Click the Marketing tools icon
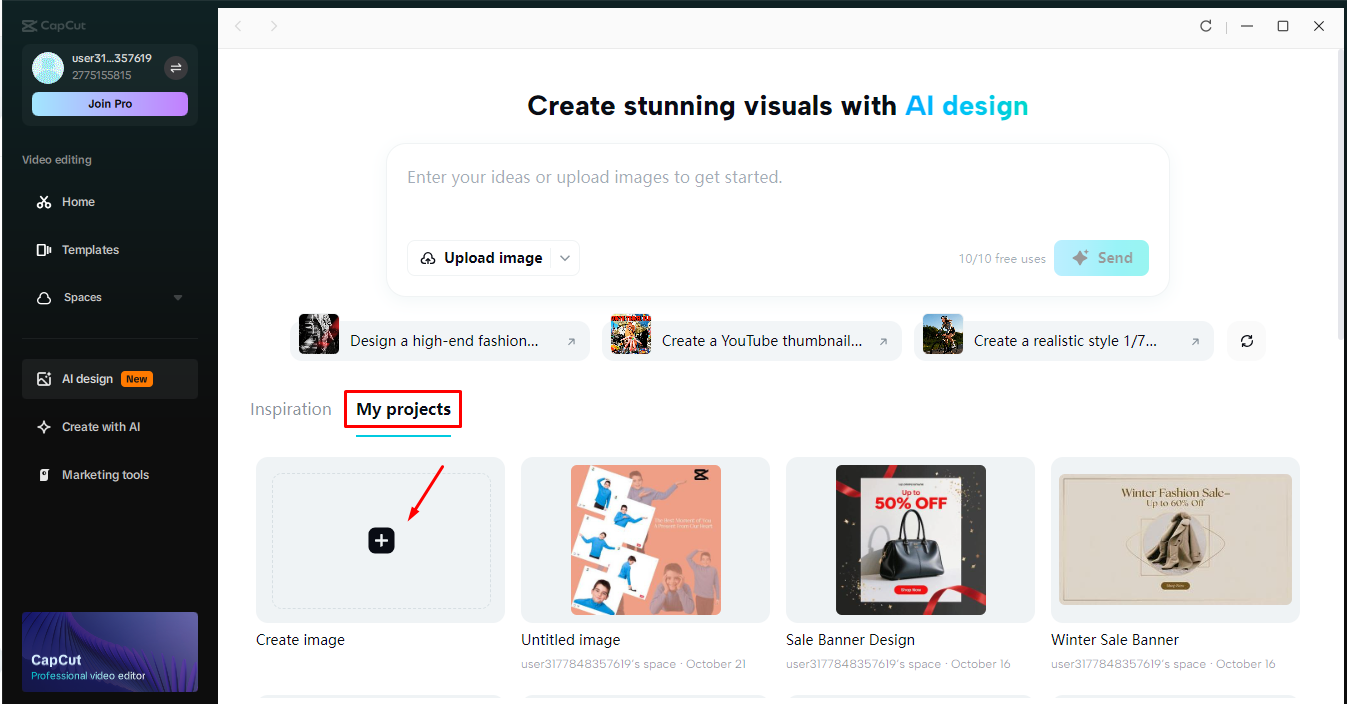The width and height of the screenshot is (1347, 704). pos(44,475)
